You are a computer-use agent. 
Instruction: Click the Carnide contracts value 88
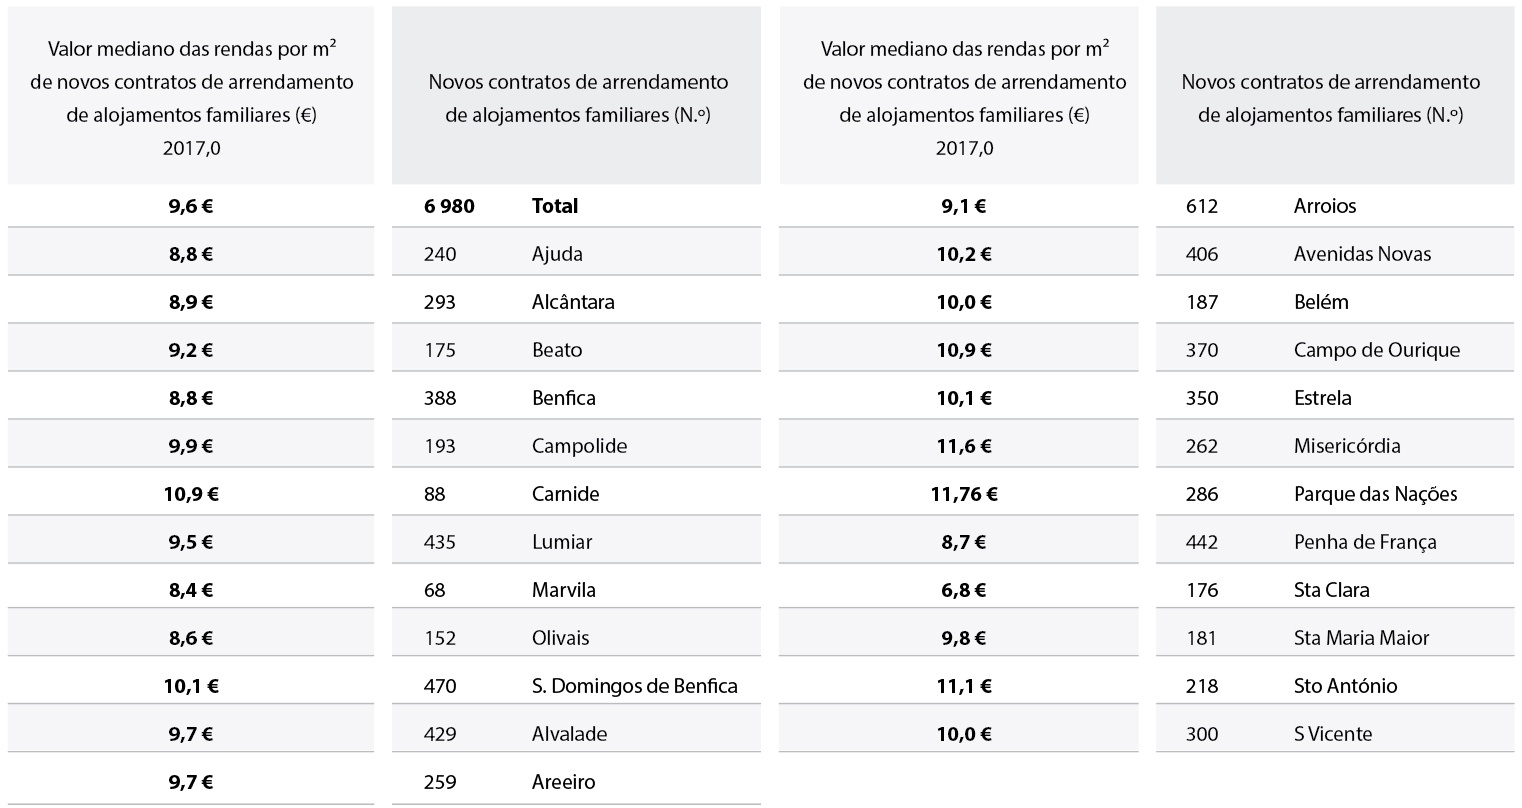(x=434, y=494)
